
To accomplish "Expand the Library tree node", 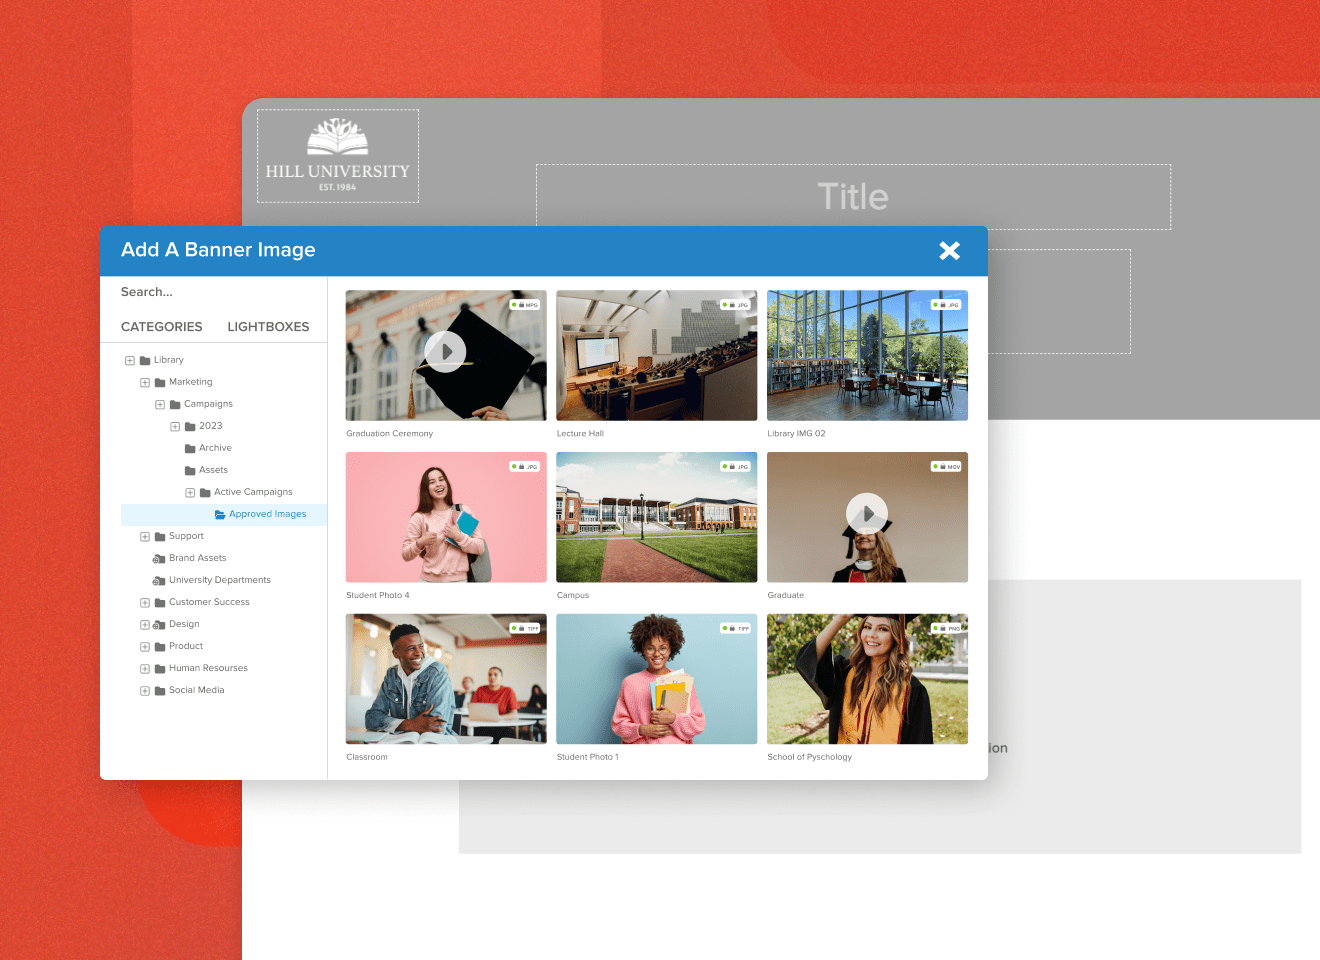I will point(130,360).
